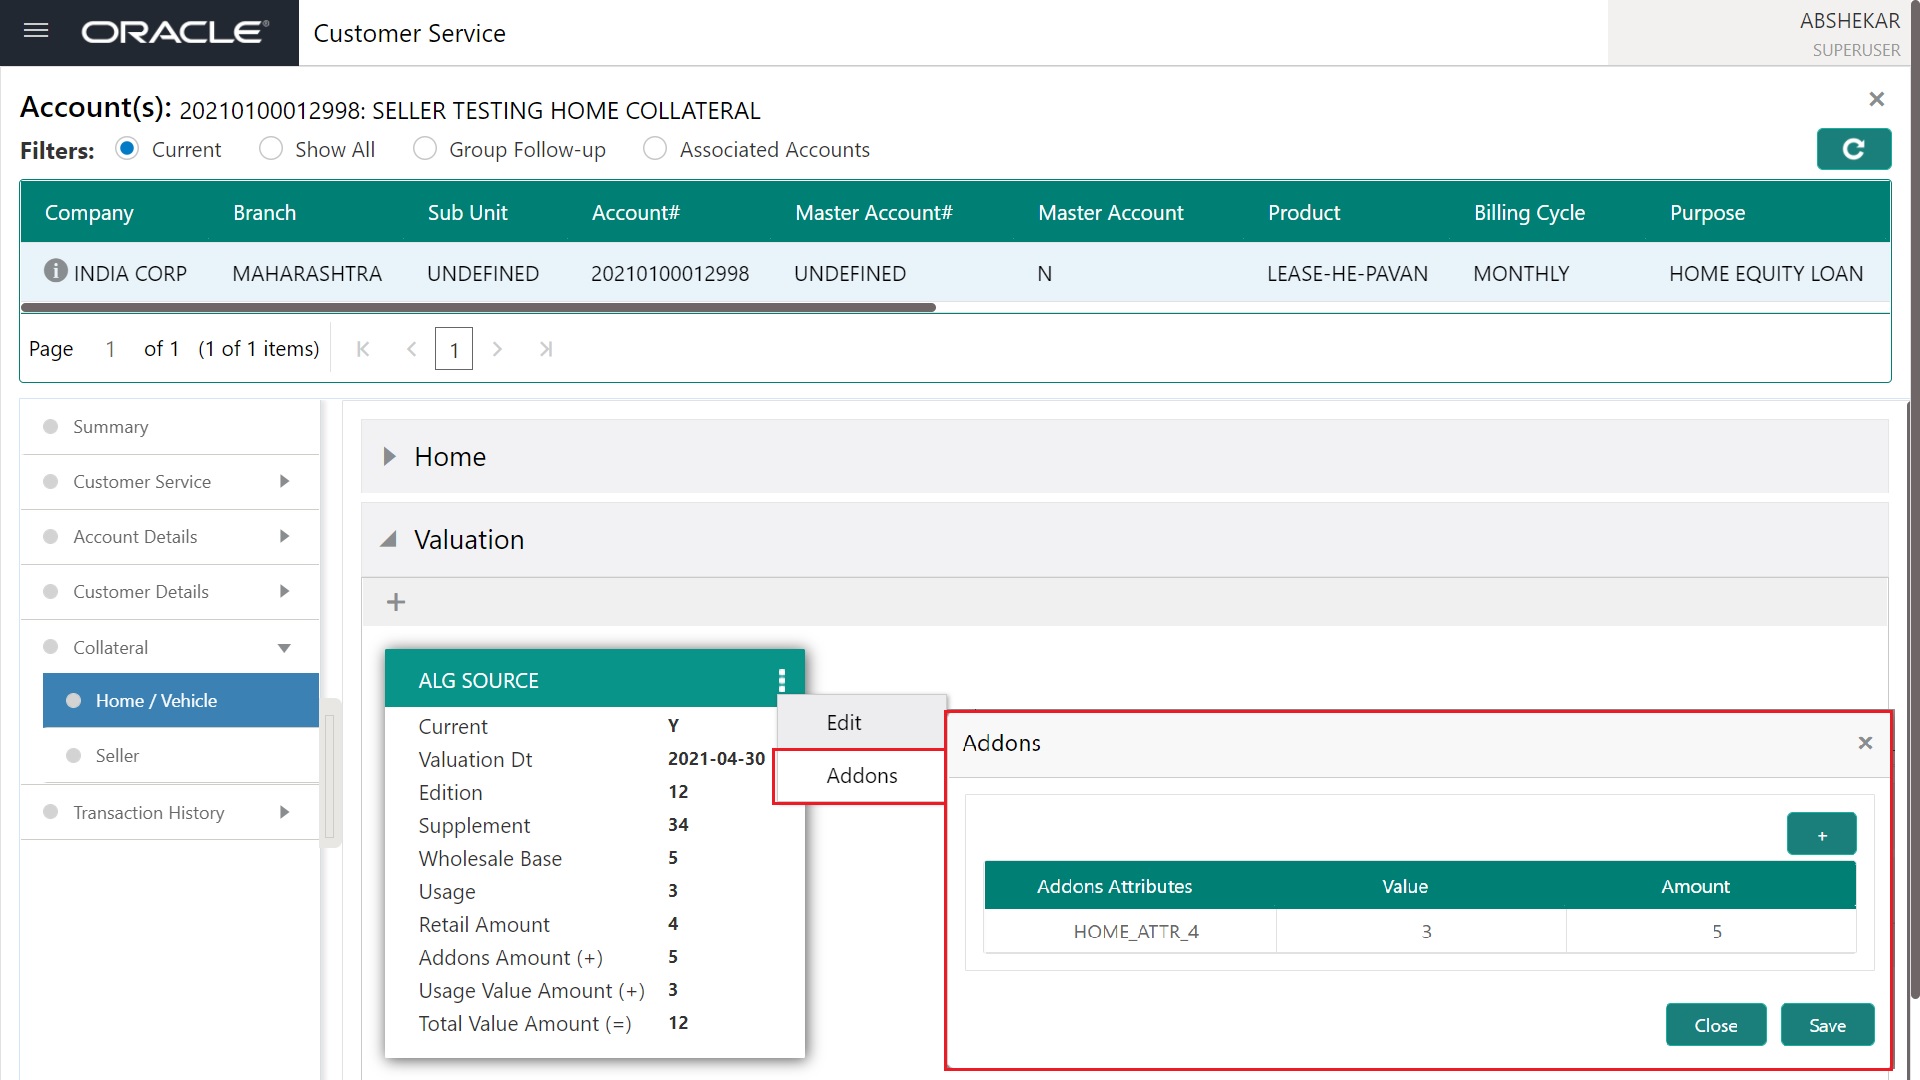Choose Edit from the card menu

844,723
